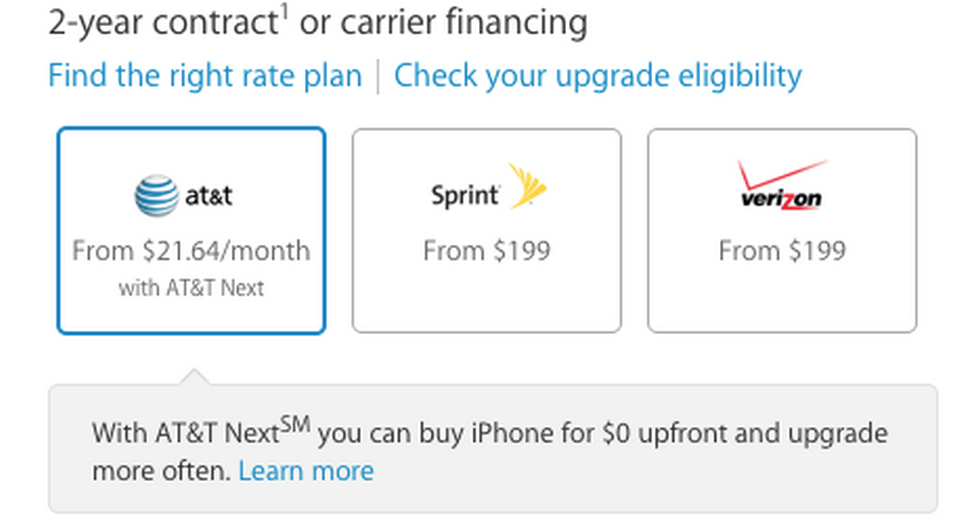Select the AT&T carrier option box
This screenshot has width=975, height=531.
[191, 231]
